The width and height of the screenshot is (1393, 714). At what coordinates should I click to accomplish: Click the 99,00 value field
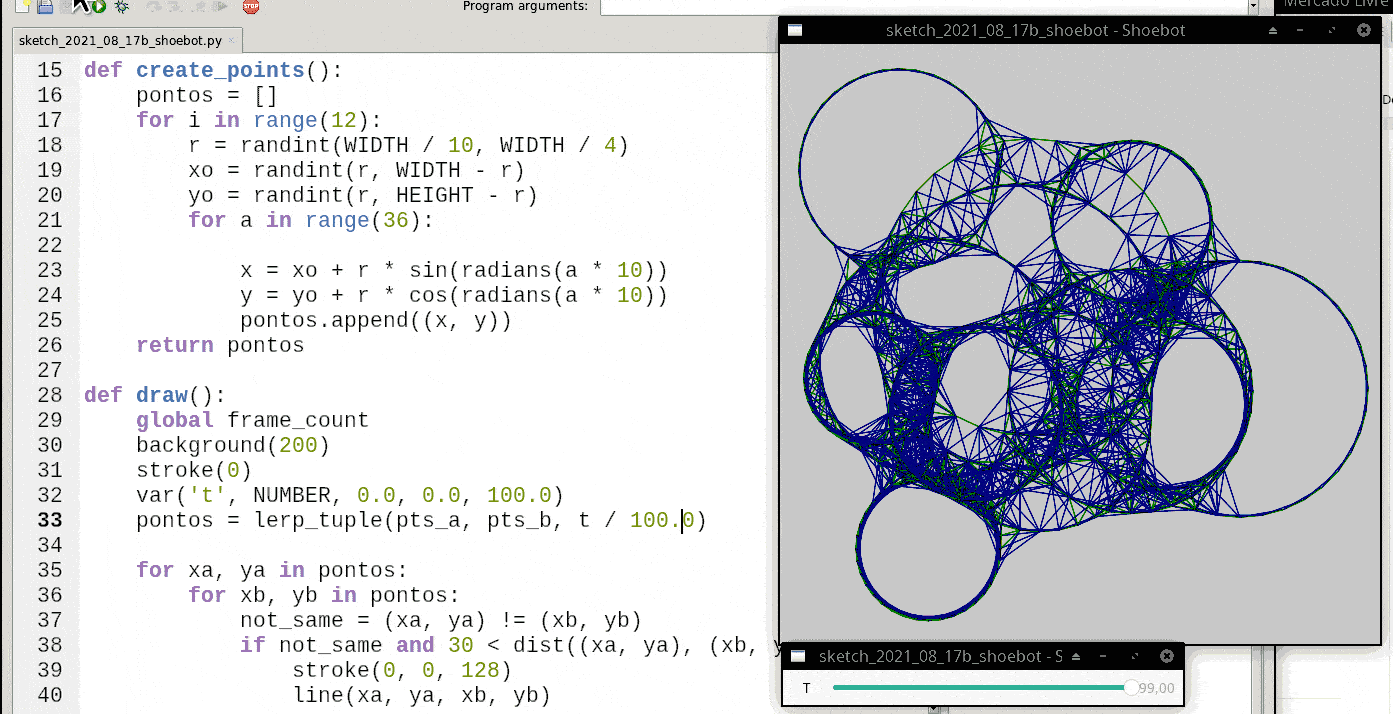pyautogui.click(x=1156, y=688)
